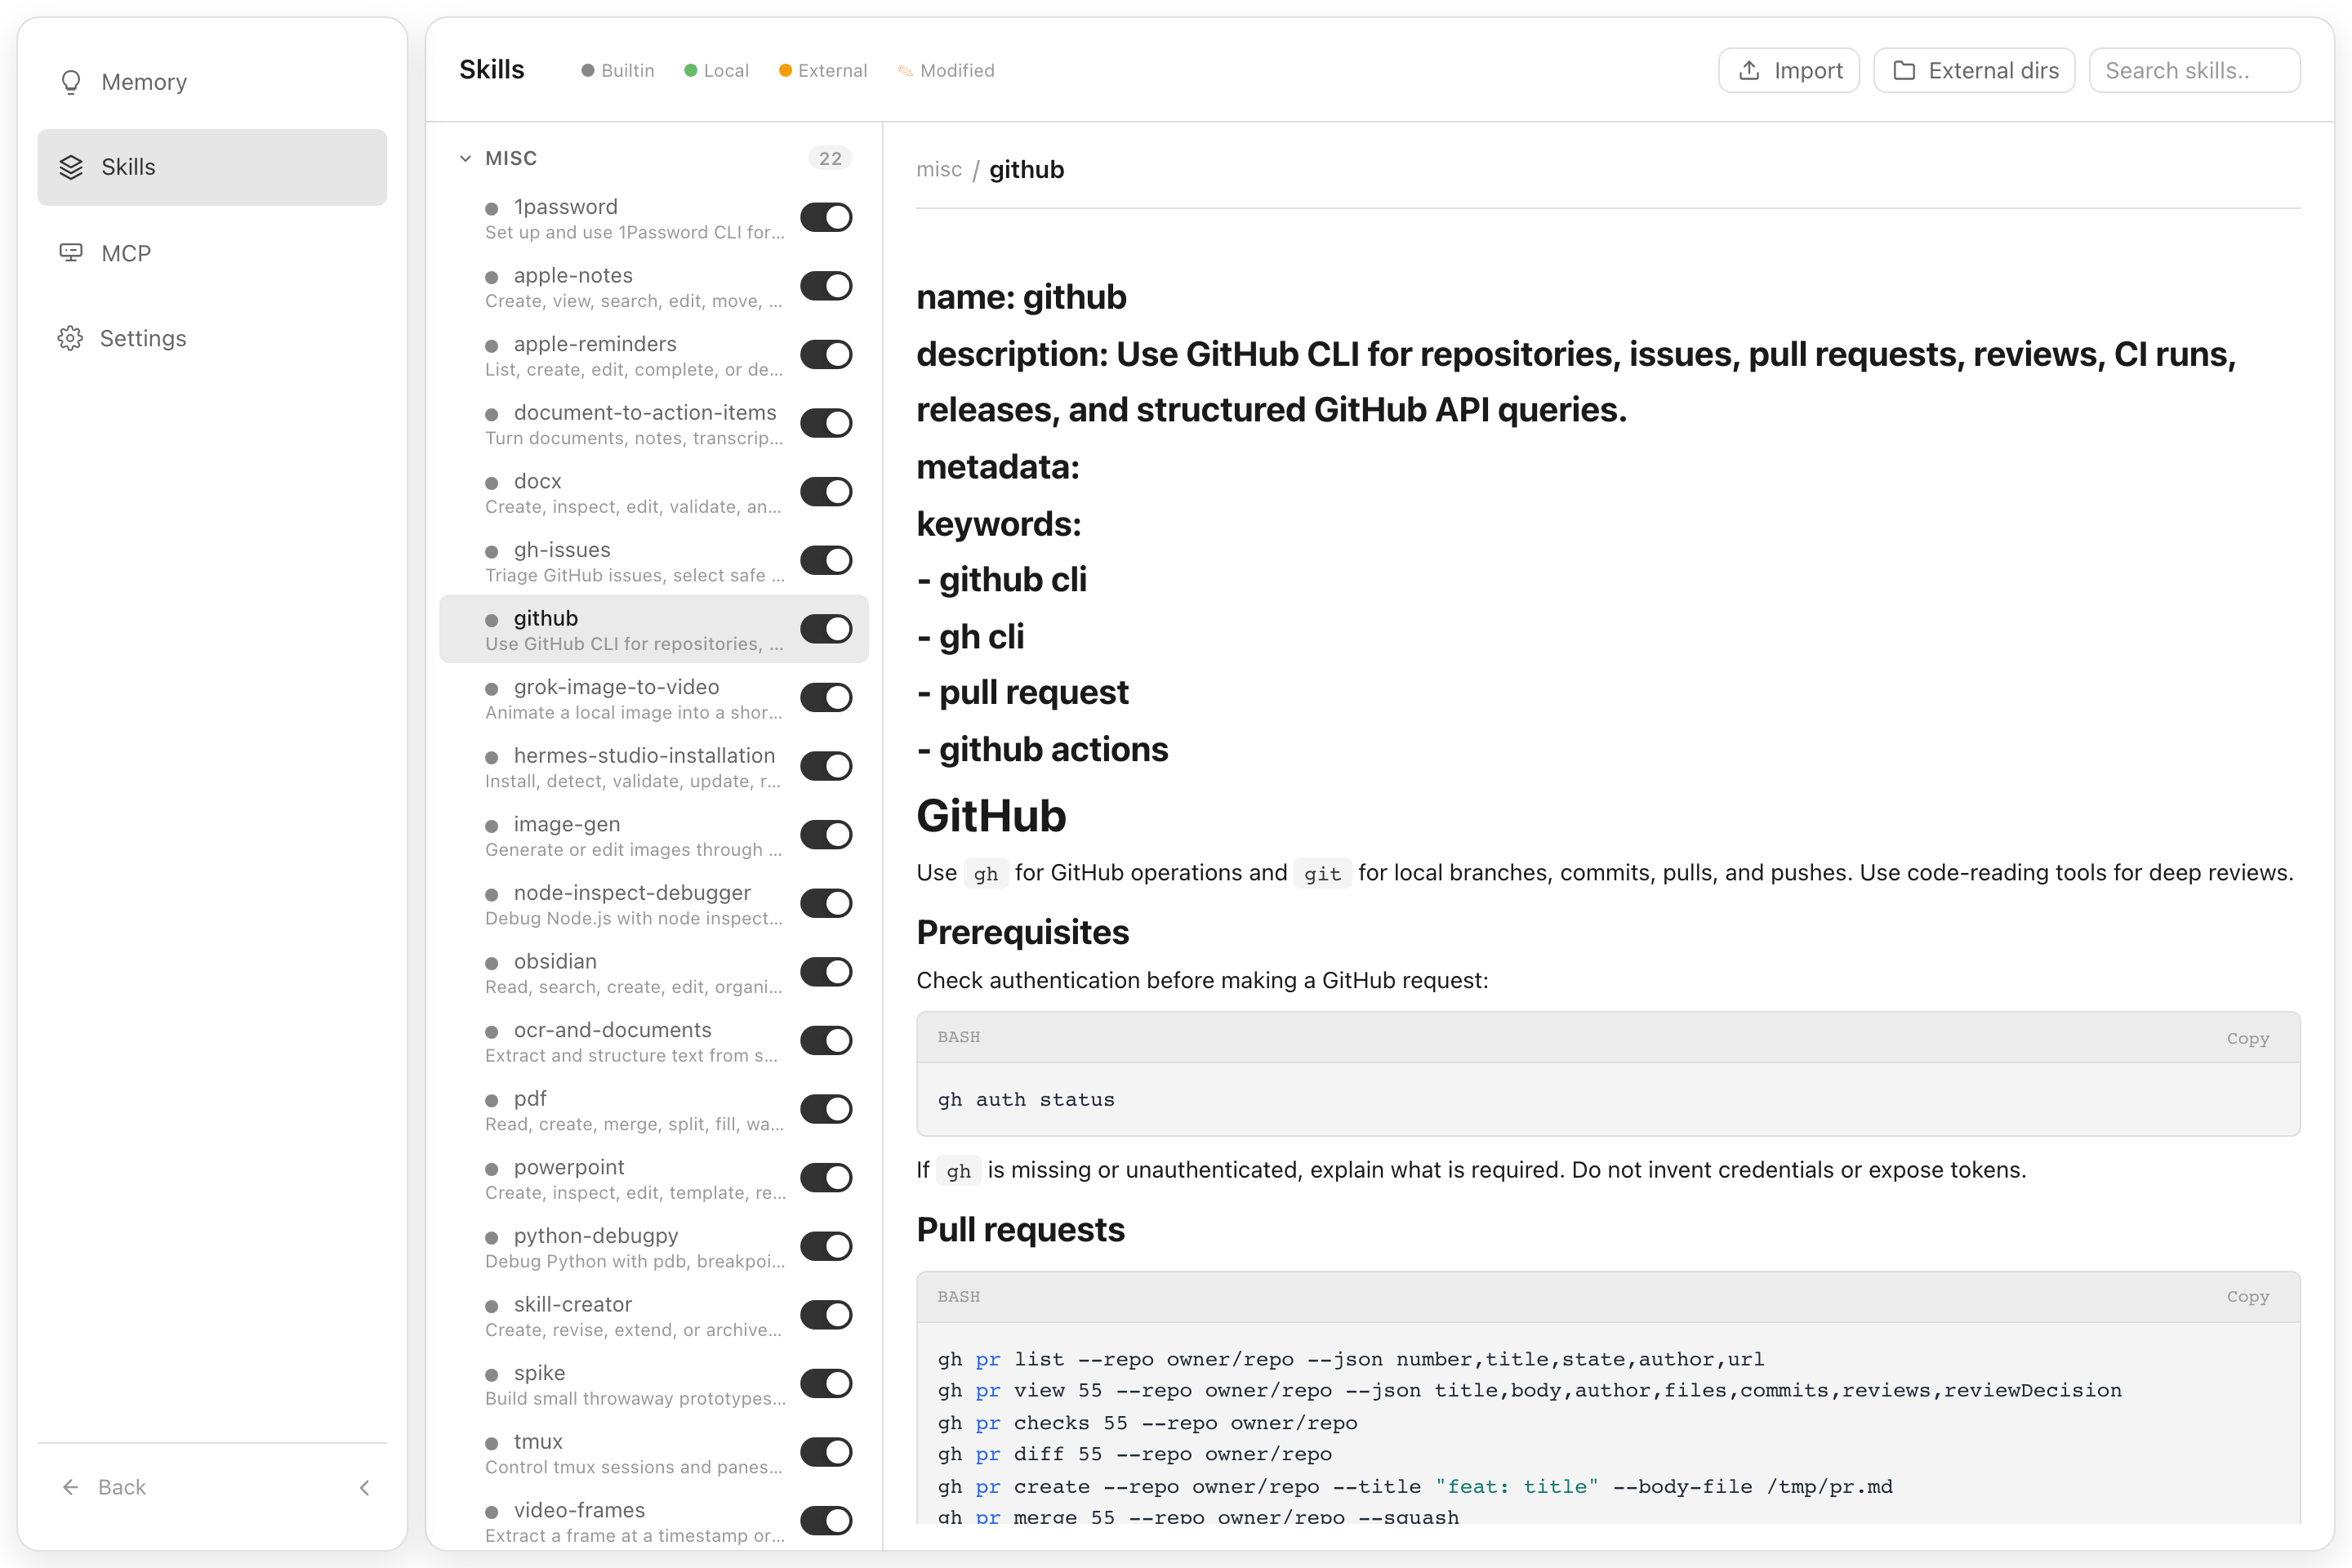Click the 'gh auth status' command text
This screenshot has height=1568, width=2352.
coord(1026,1099)
